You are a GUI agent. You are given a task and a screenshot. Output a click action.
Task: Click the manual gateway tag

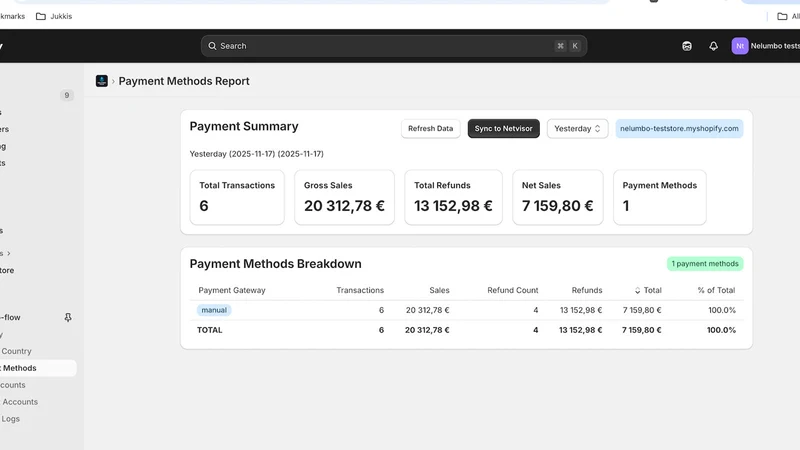click(x=214, y=310)
